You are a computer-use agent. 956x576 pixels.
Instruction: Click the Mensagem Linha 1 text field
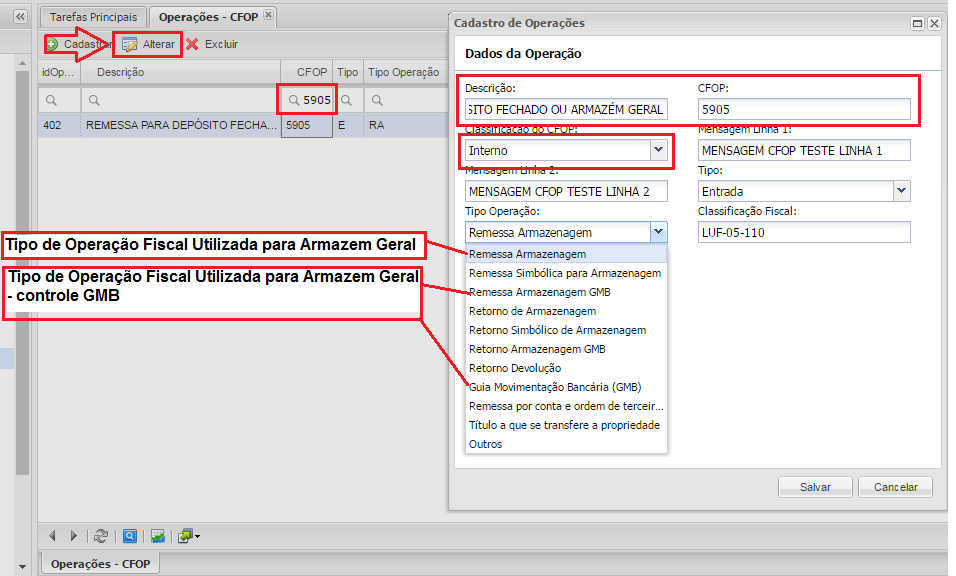click(x=804, y=151)
